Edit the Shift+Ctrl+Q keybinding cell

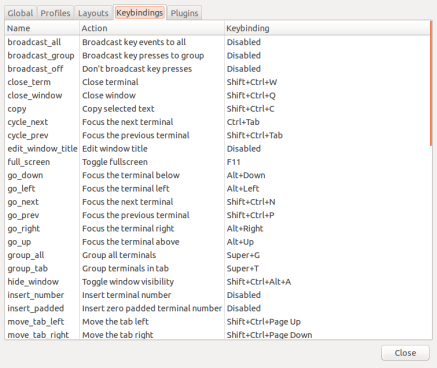click(x=251, y=95)
